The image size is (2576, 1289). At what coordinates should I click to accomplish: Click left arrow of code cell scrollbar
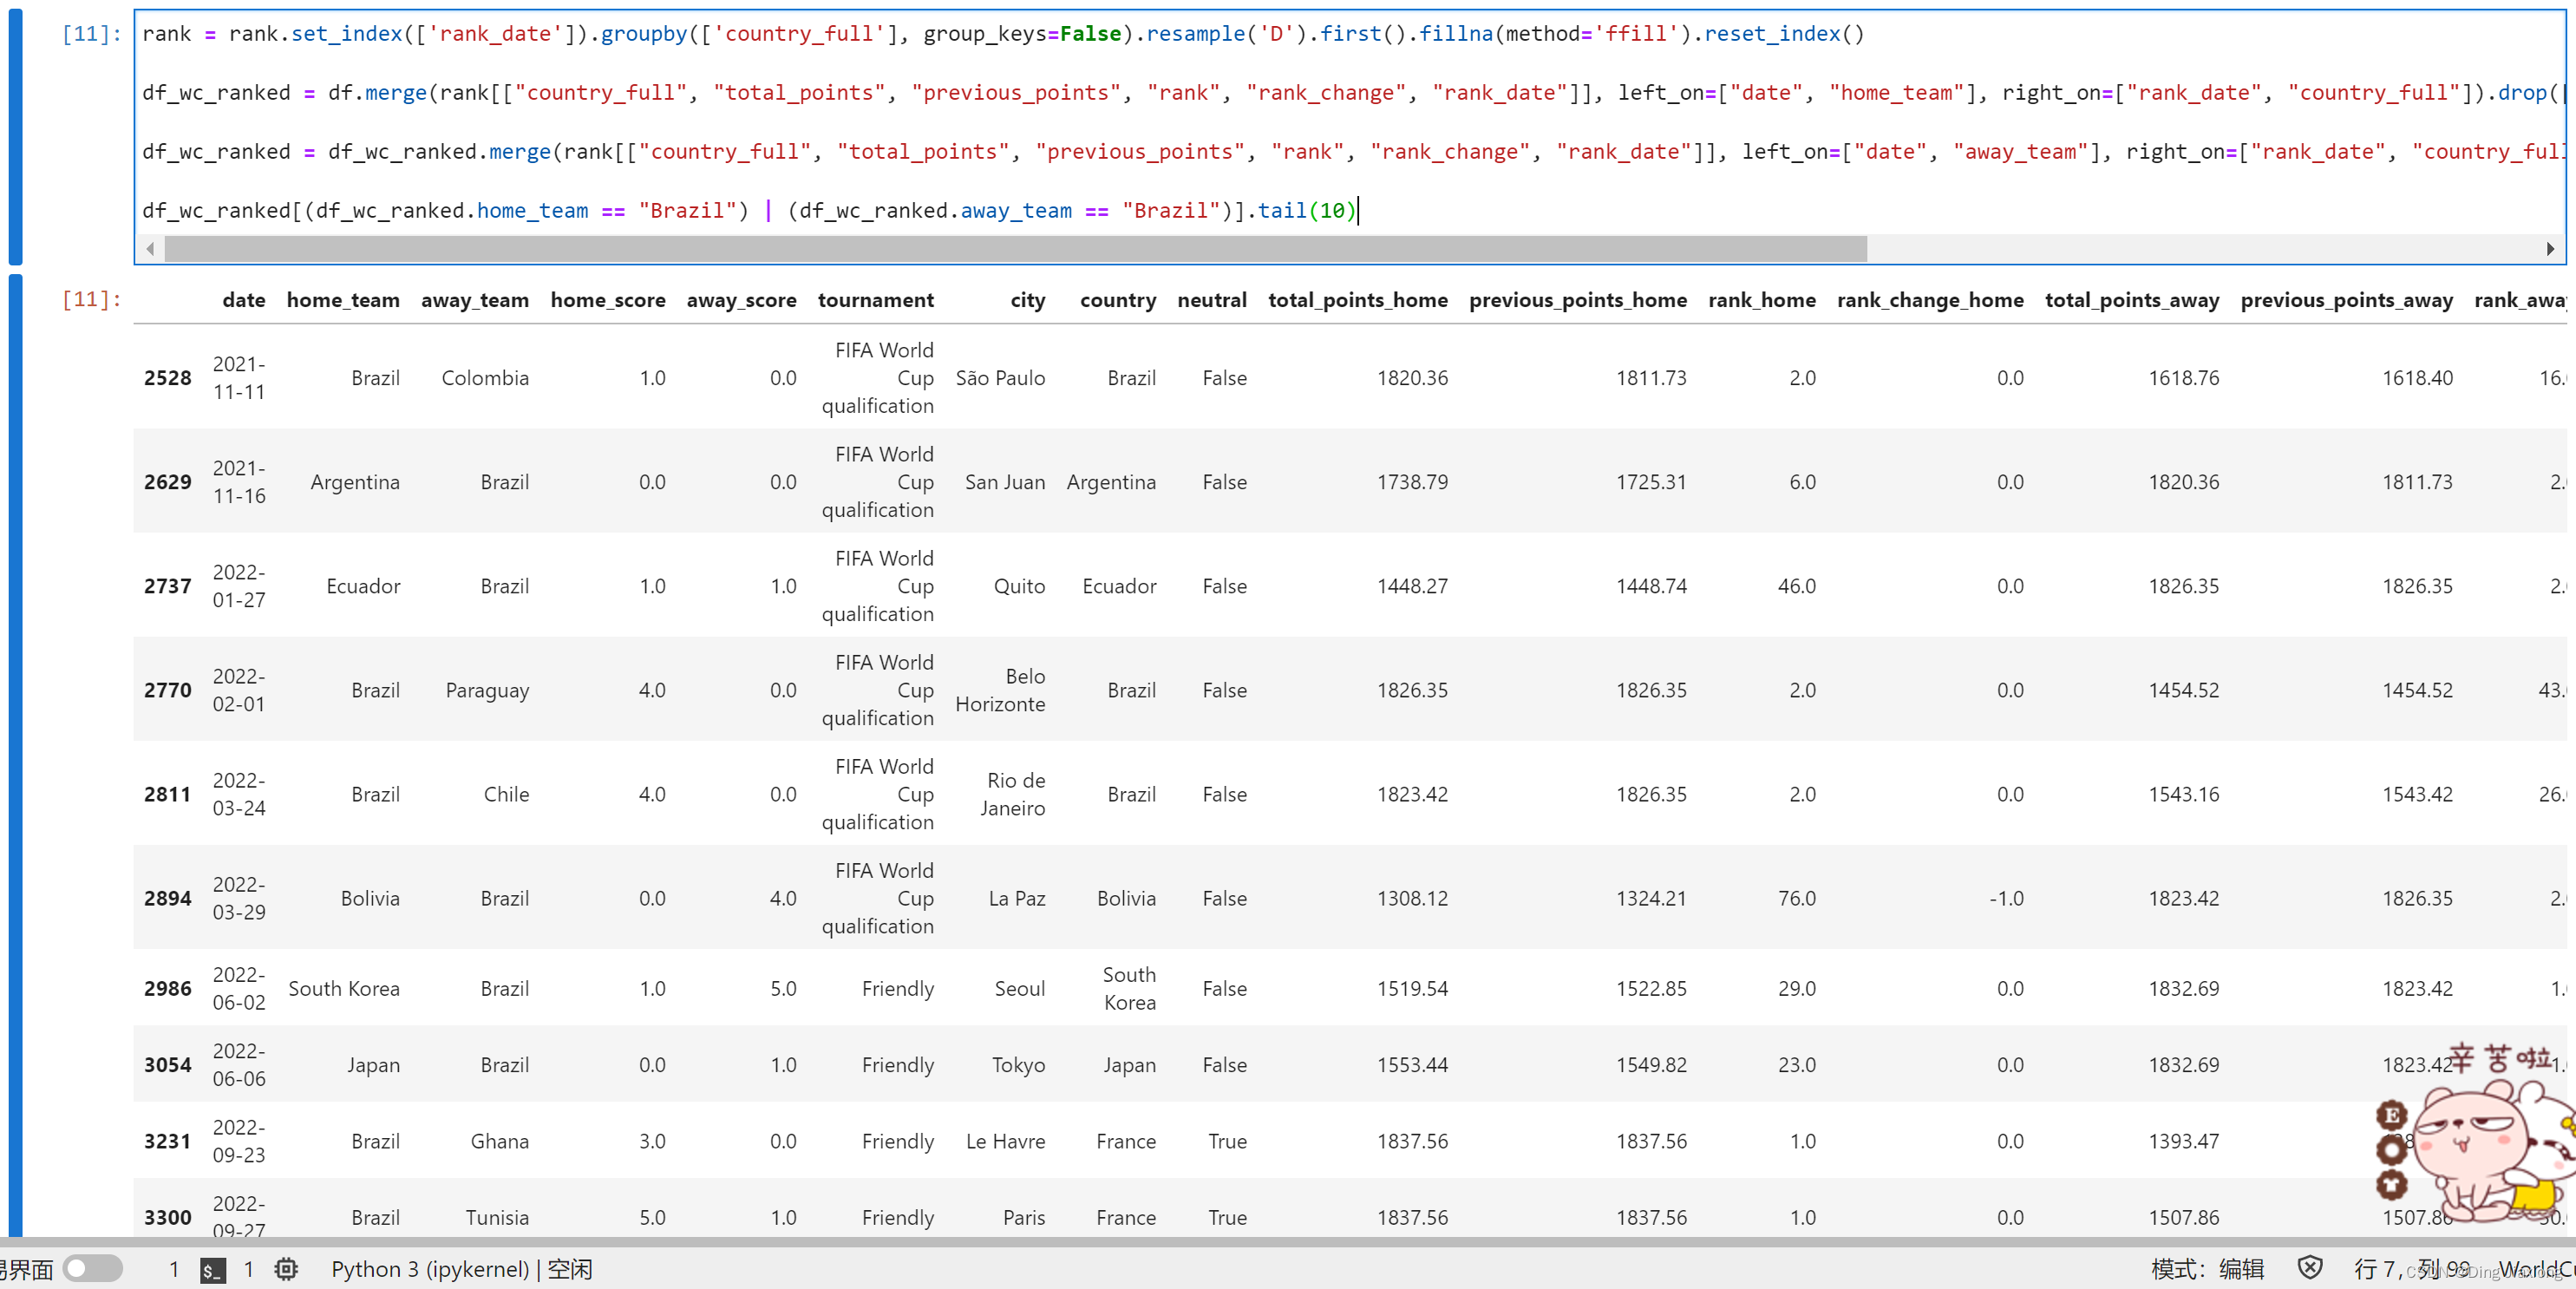pyautogui.click(x=150, y=249)
